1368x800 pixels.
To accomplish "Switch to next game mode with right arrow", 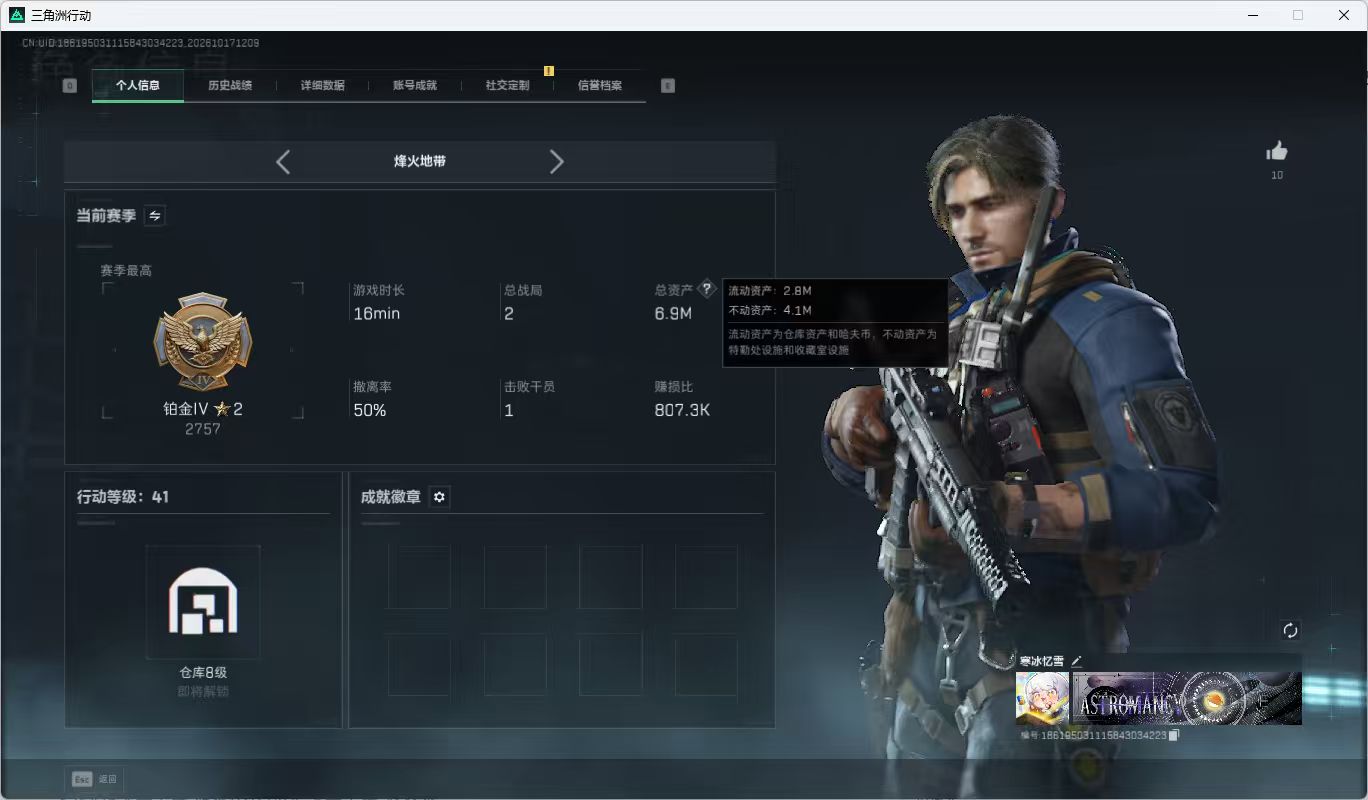I will pyautogui.click(x=557, y=162).
